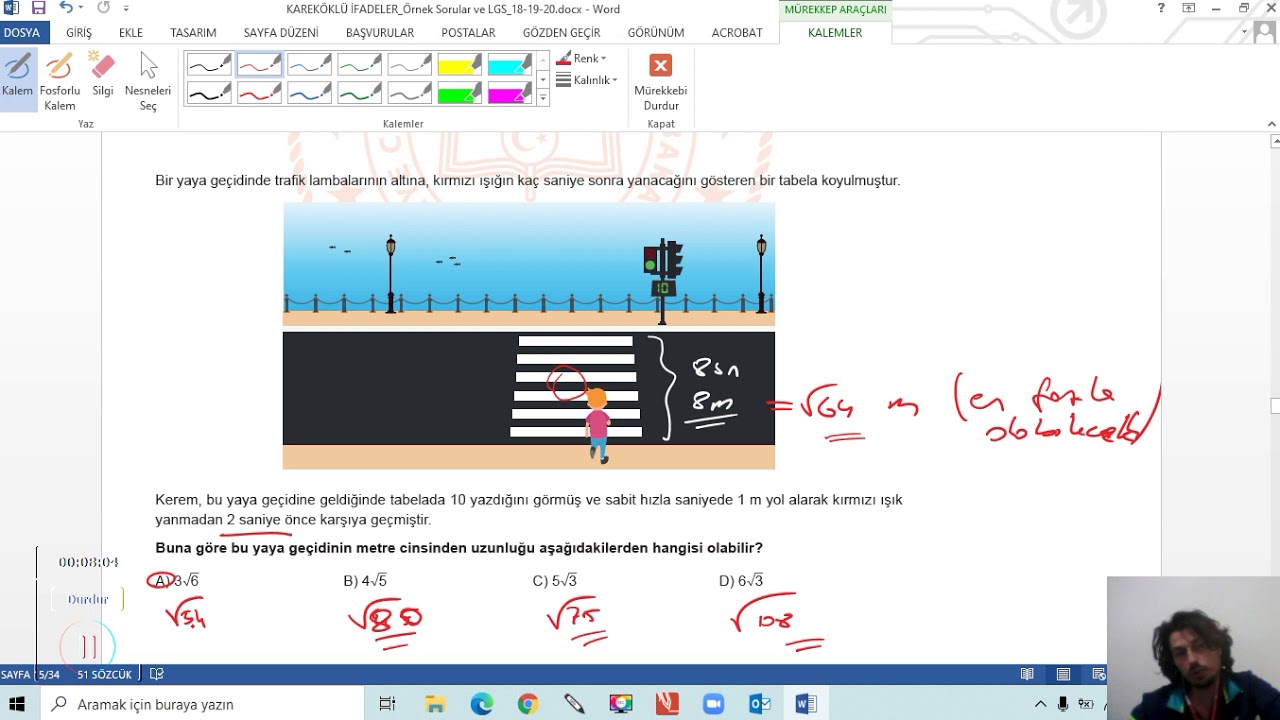Image resolution: width=1280 pixels, height=720 pixels.
Task: Switch to Read Mode view
Action: coord(1027,675)
